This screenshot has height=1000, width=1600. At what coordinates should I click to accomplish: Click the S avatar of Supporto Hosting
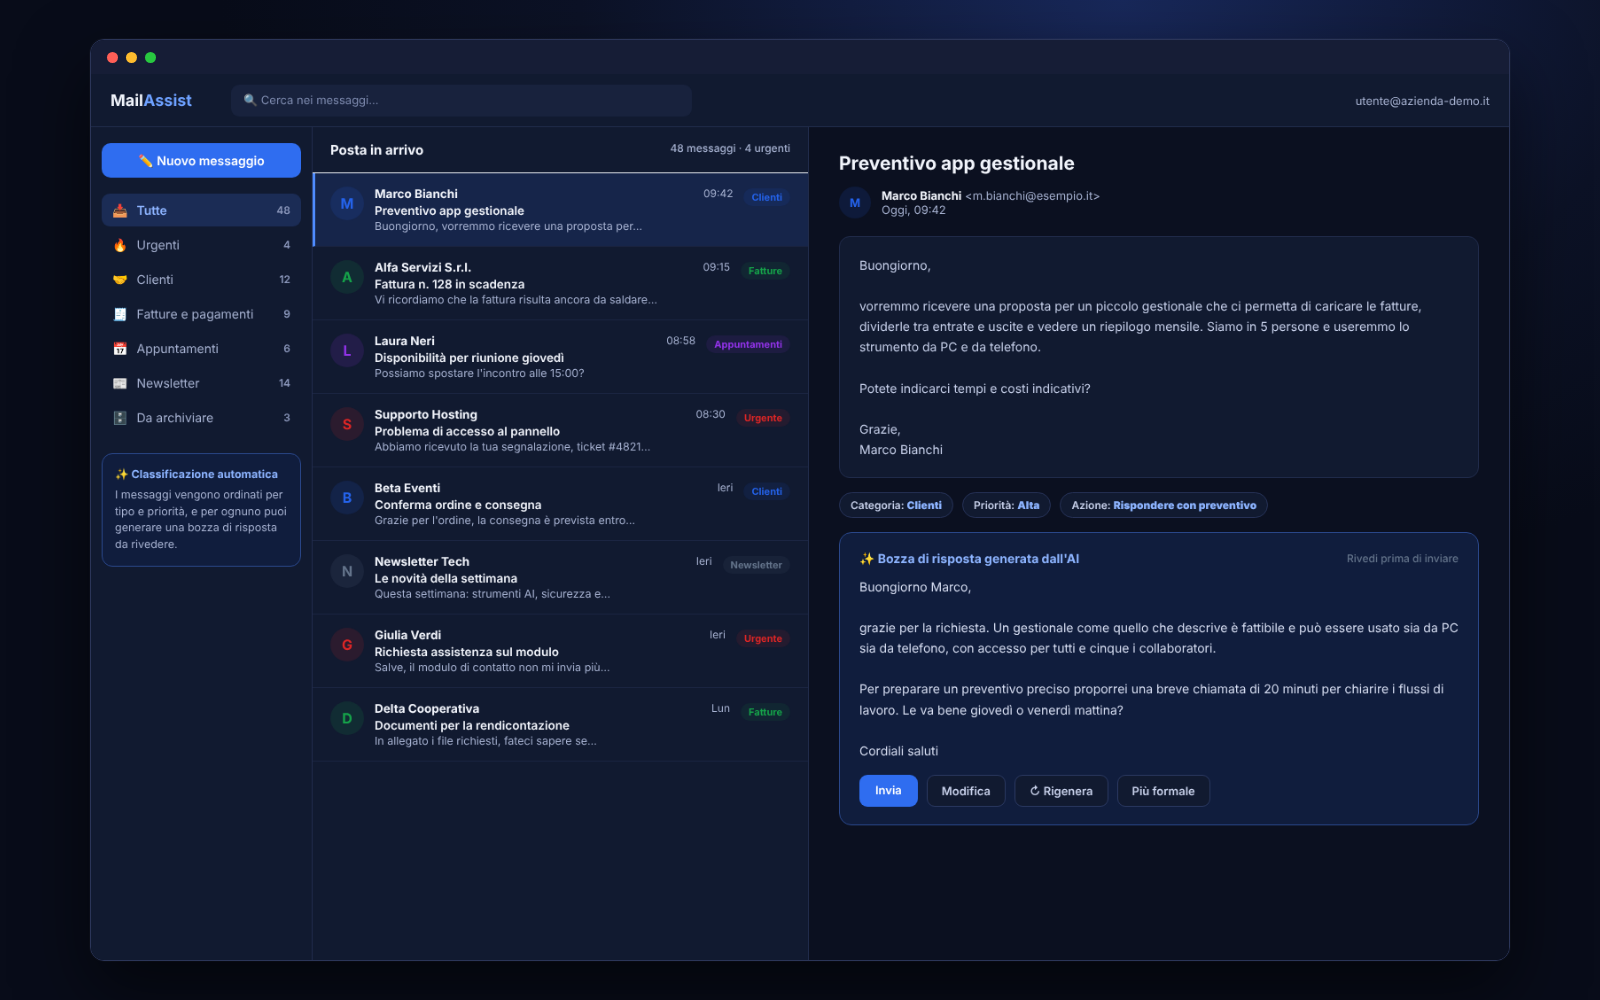[347, 424]
